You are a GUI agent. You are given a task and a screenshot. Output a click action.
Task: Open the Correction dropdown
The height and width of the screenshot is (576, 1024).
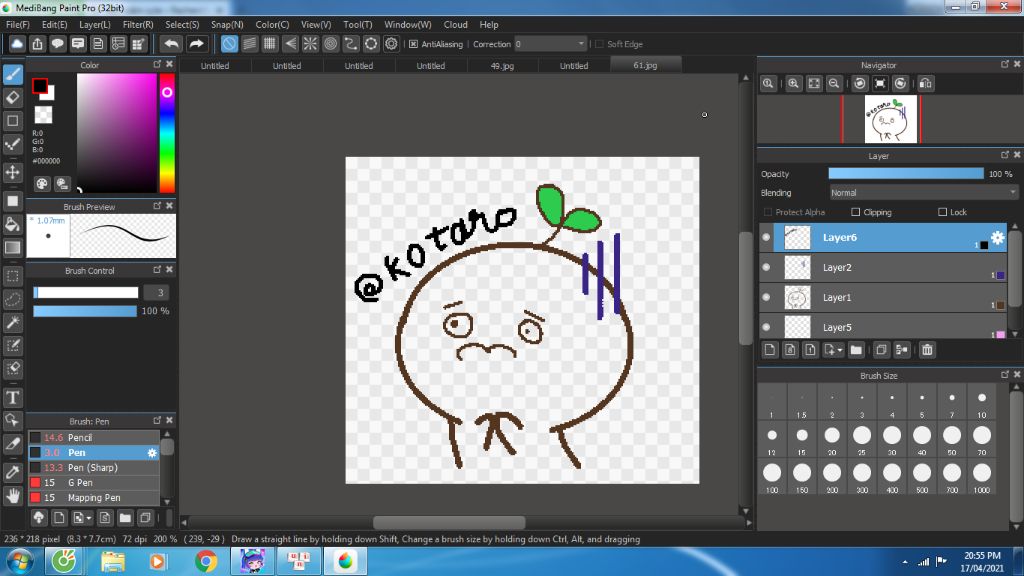tap(551, 44)
